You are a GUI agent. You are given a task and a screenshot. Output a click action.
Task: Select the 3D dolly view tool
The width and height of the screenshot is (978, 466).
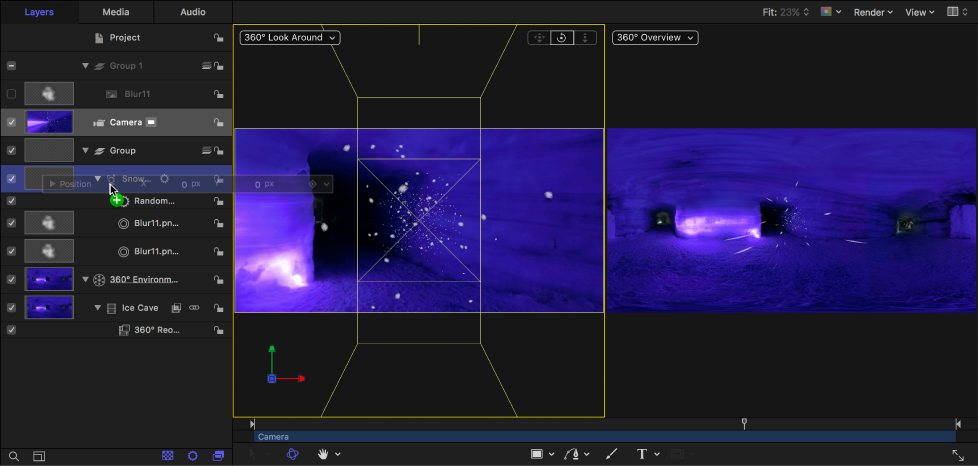pyautogui.click(x=585, y=38)
